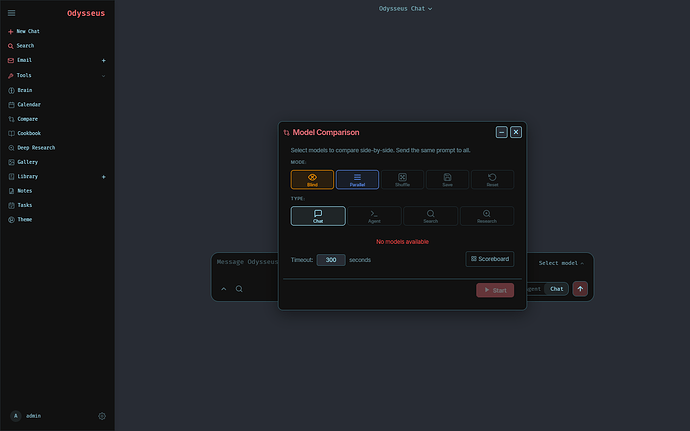Click the Timeout seconds input field
Image resolution: width=690 pixels, height=431 pixels.
coord(331,260)
